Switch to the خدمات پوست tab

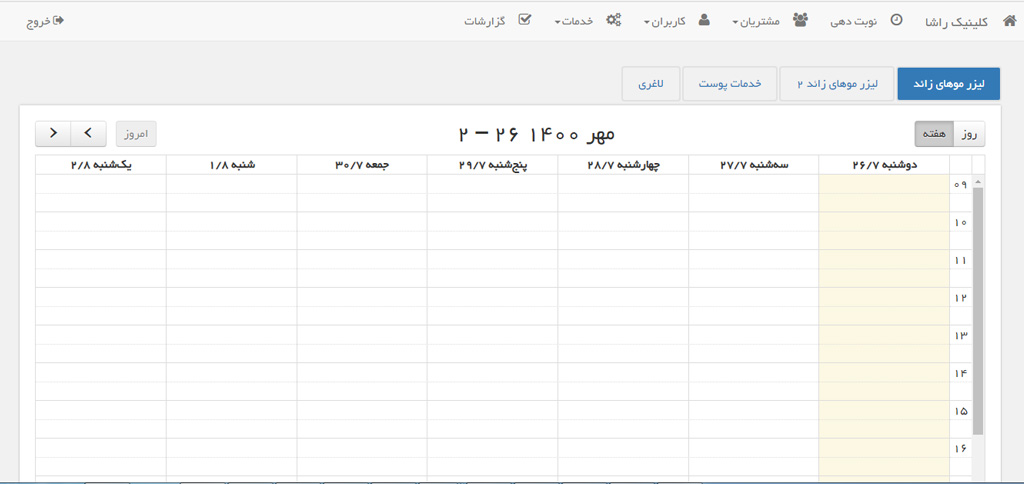(x=730, y=84)
